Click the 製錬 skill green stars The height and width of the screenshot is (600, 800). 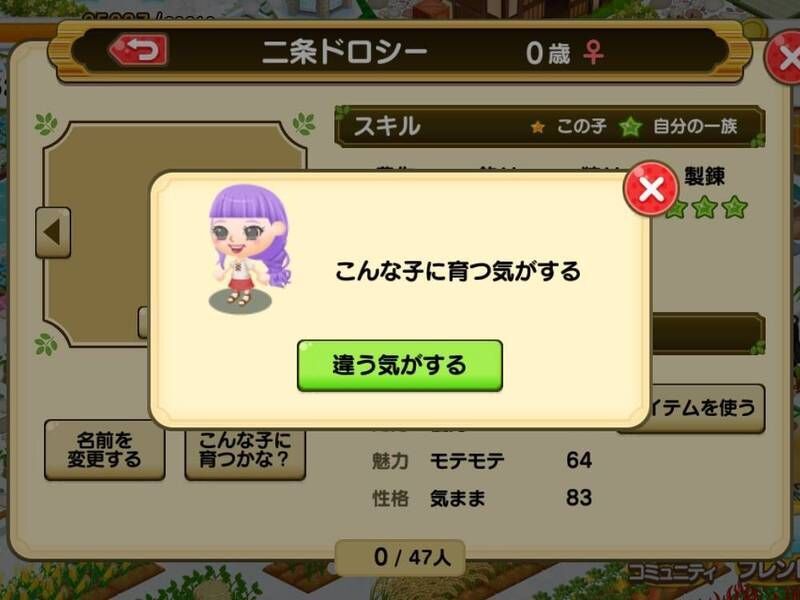(x=707, y=207)
